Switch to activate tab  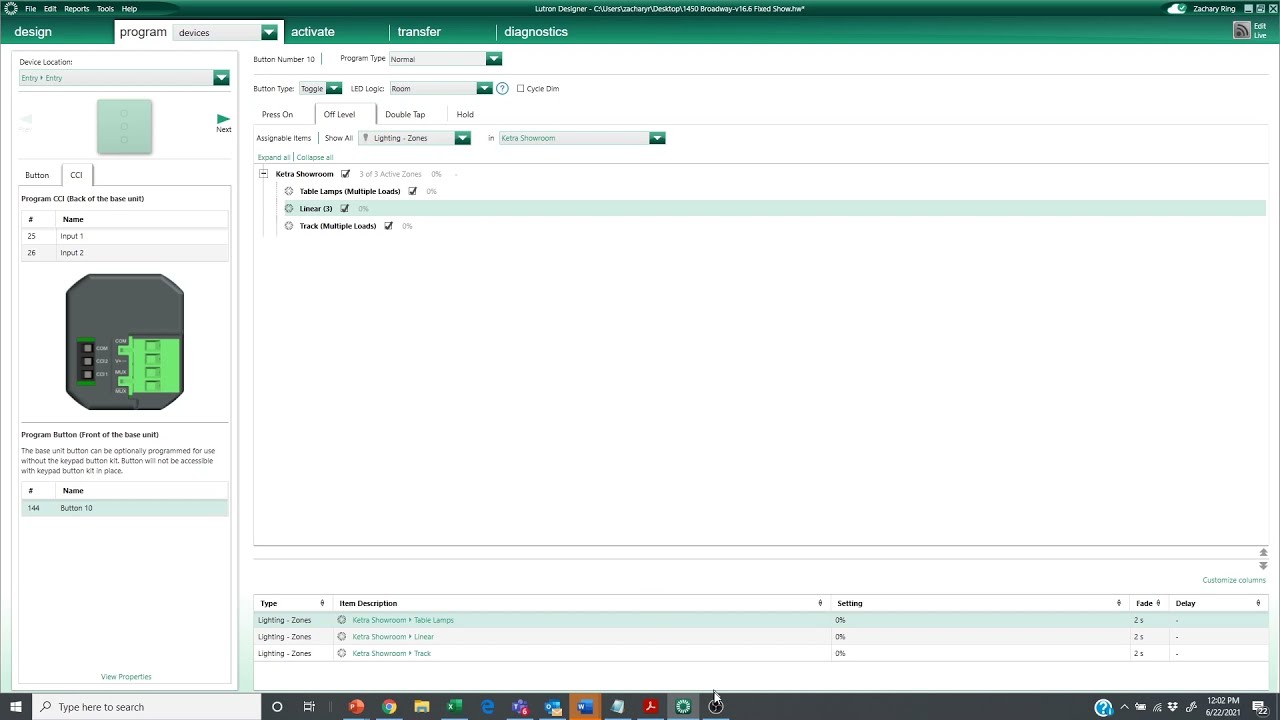[x=313, y=32]
